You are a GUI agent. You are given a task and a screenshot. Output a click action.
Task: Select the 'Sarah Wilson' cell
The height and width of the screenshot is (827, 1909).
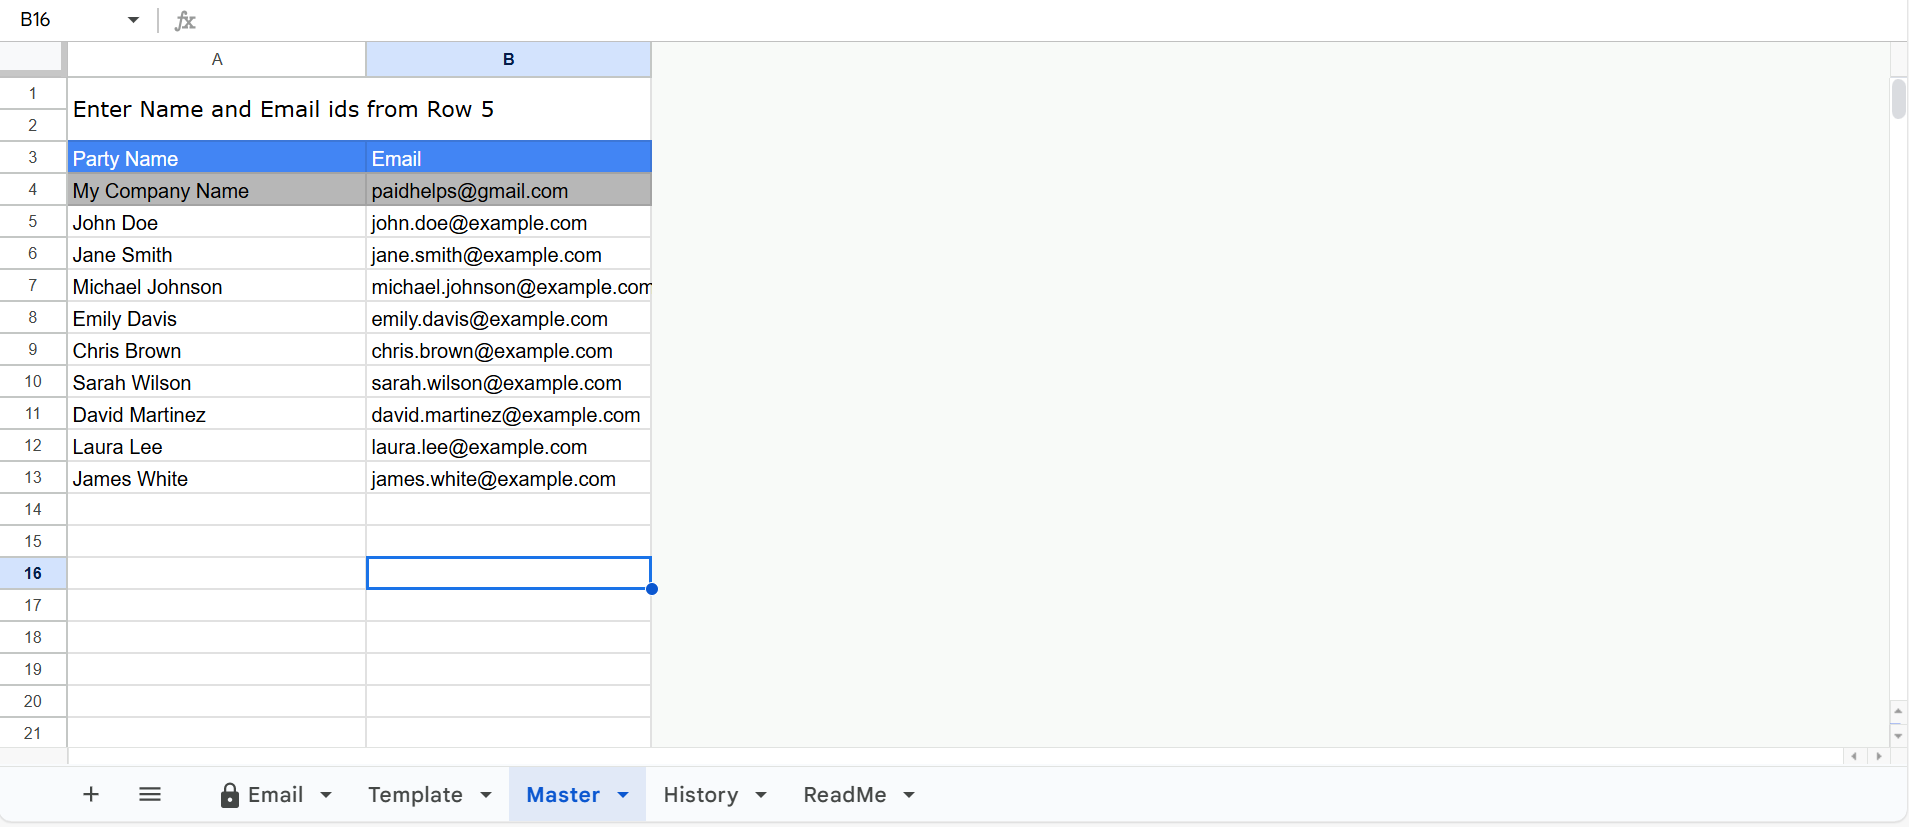[217, 382]
